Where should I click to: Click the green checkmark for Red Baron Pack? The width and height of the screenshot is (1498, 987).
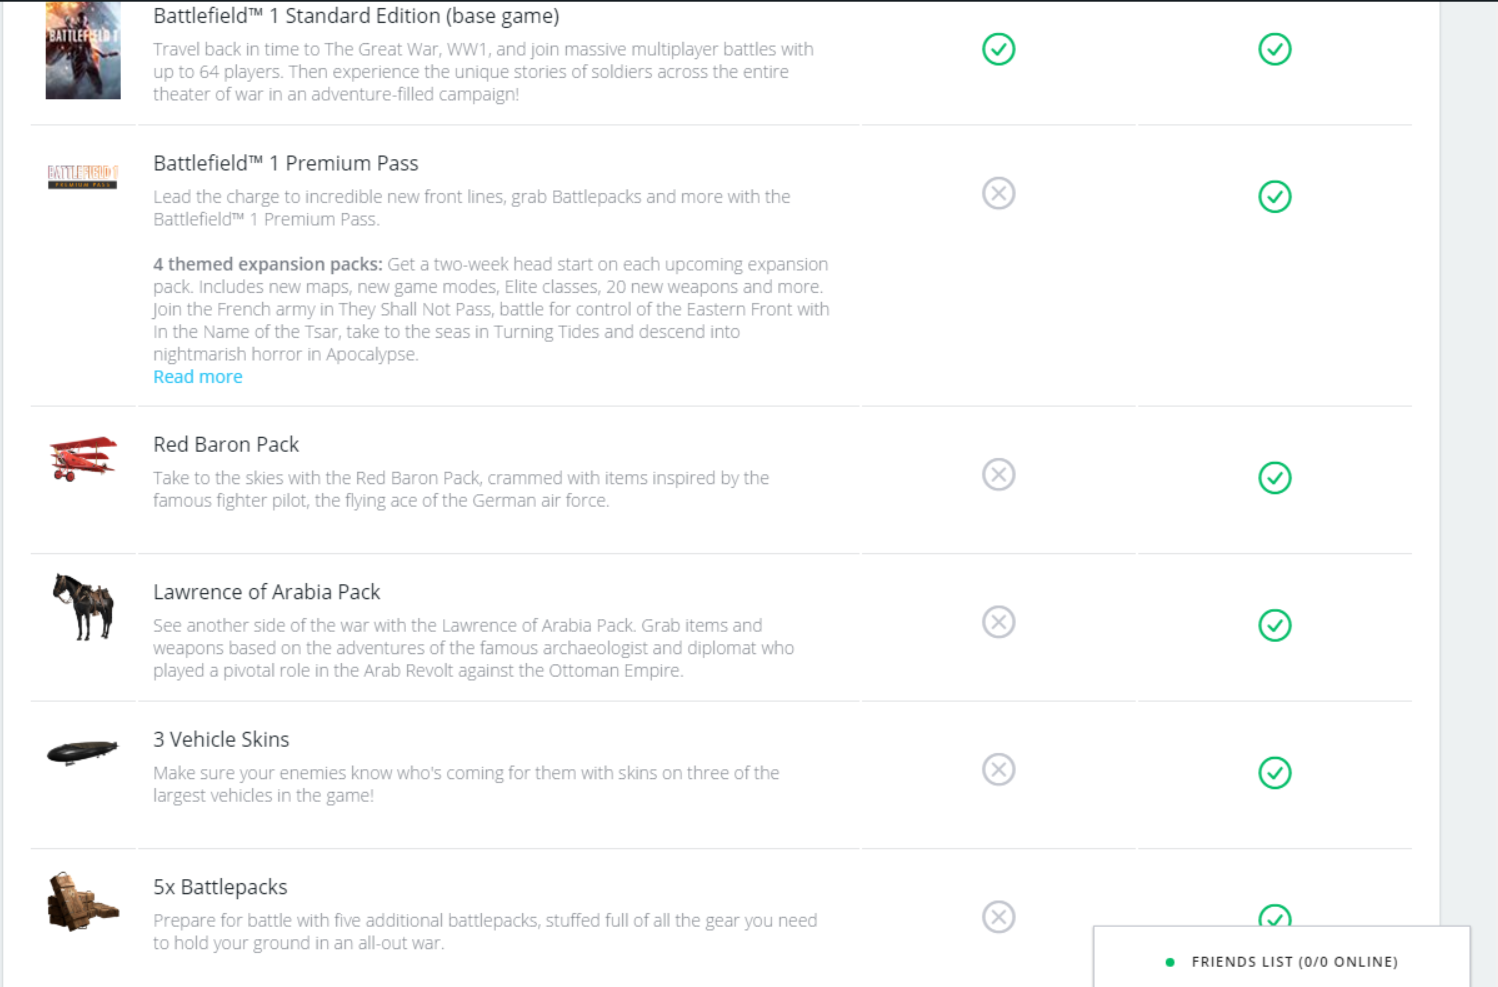pos(1274,477)
